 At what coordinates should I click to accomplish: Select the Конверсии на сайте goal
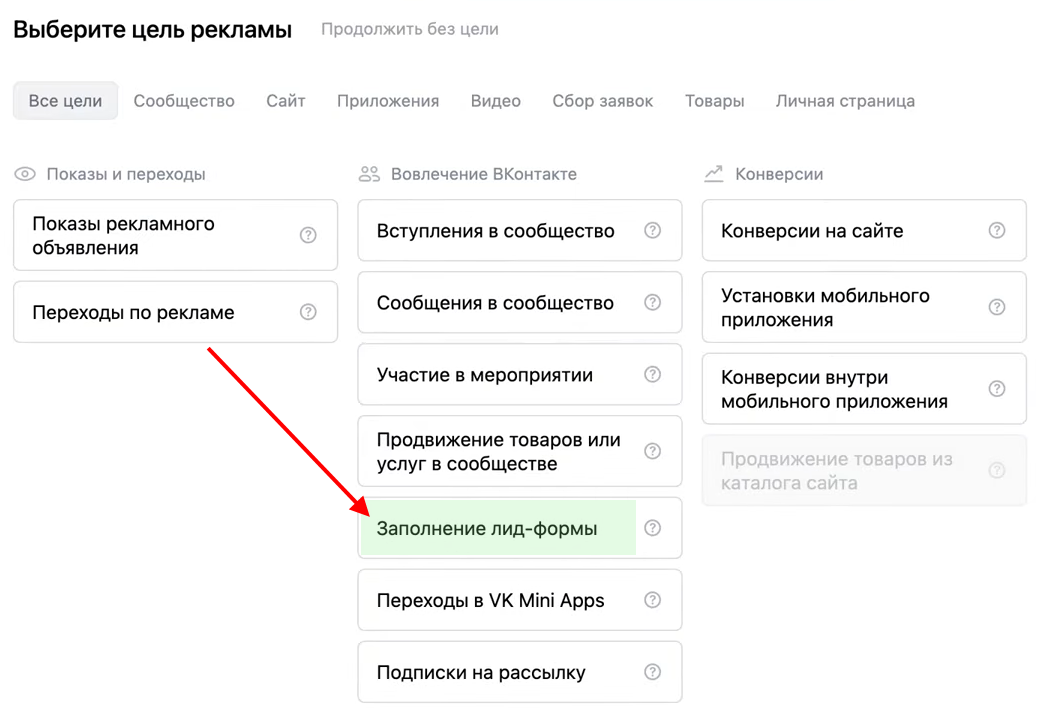click(812, 231)
